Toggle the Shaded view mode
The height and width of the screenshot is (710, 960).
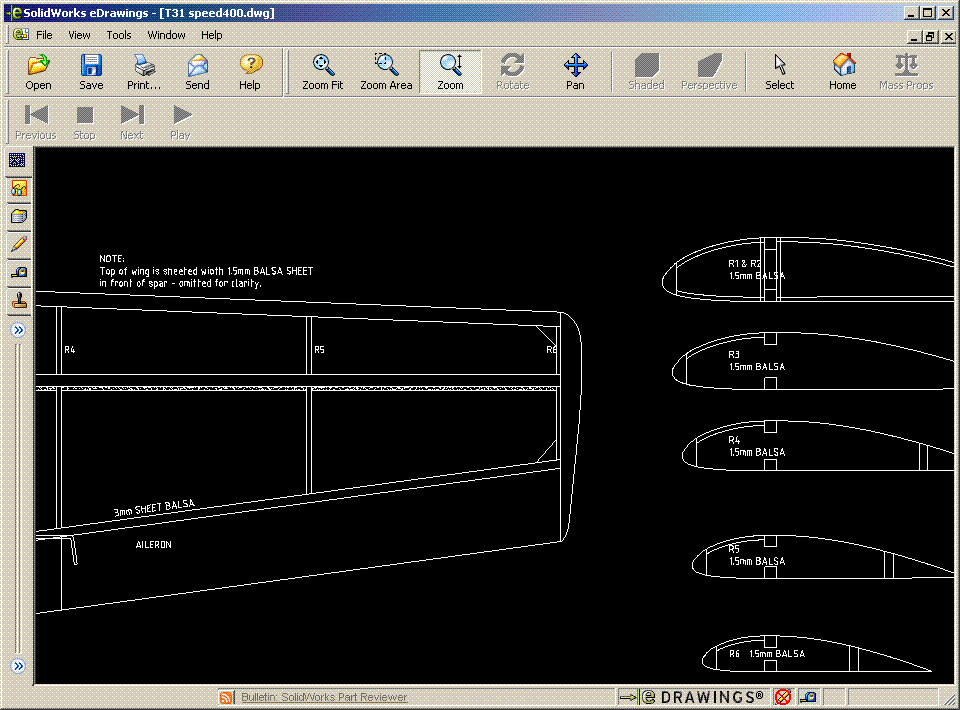pyautogui.click(x=646, y=72)
